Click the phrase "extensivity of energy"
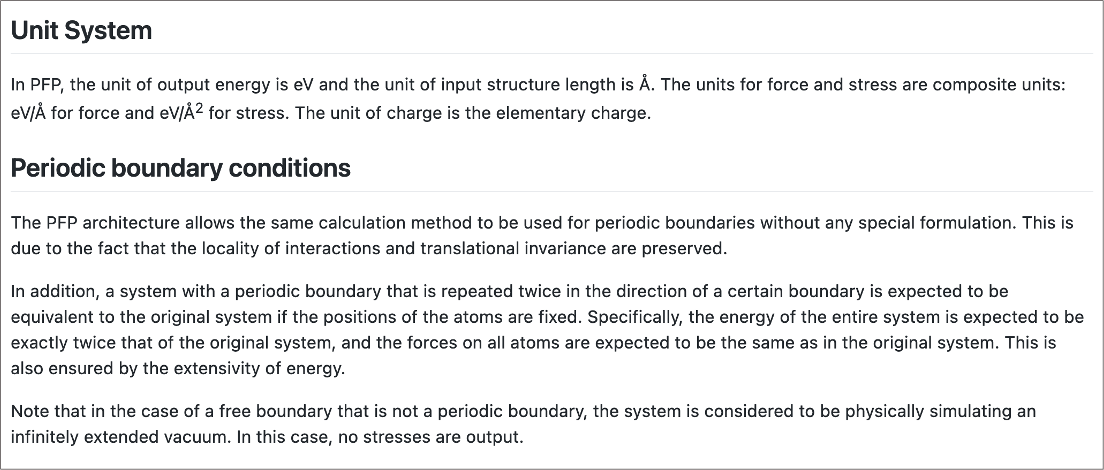The image size is (1104, 470). click(x=258, y=368)
